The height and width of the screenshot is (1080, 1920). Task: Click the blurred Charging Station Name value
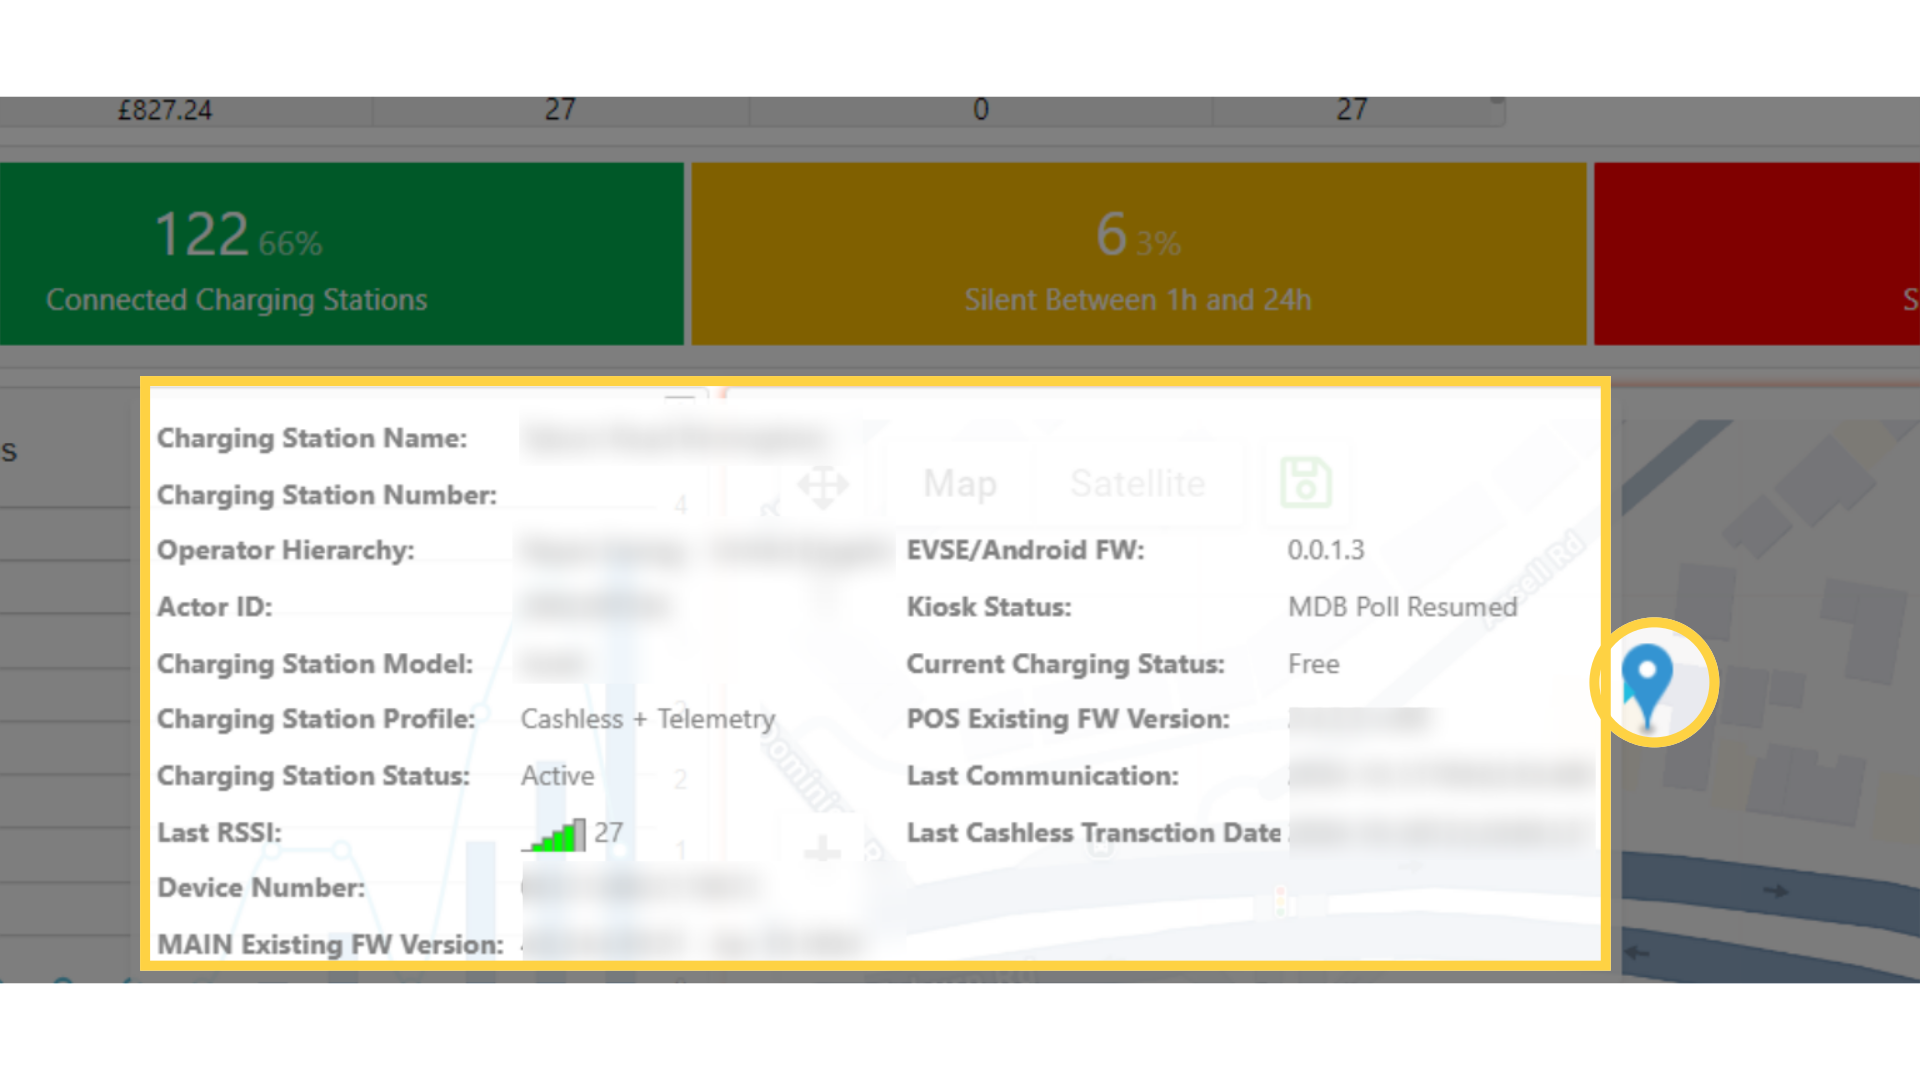677,438
